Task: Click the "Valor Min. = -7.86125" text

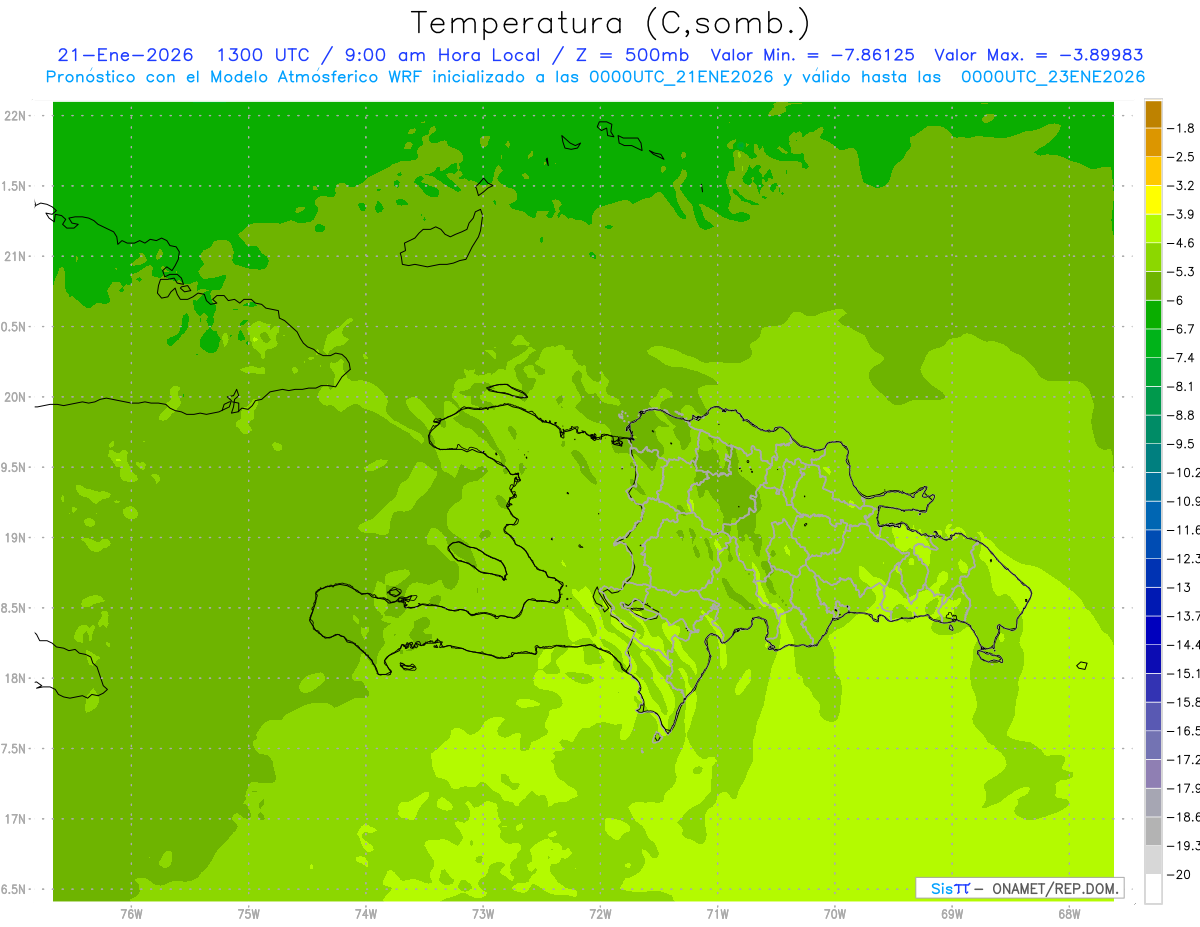Action: click(x=812, y=56)
